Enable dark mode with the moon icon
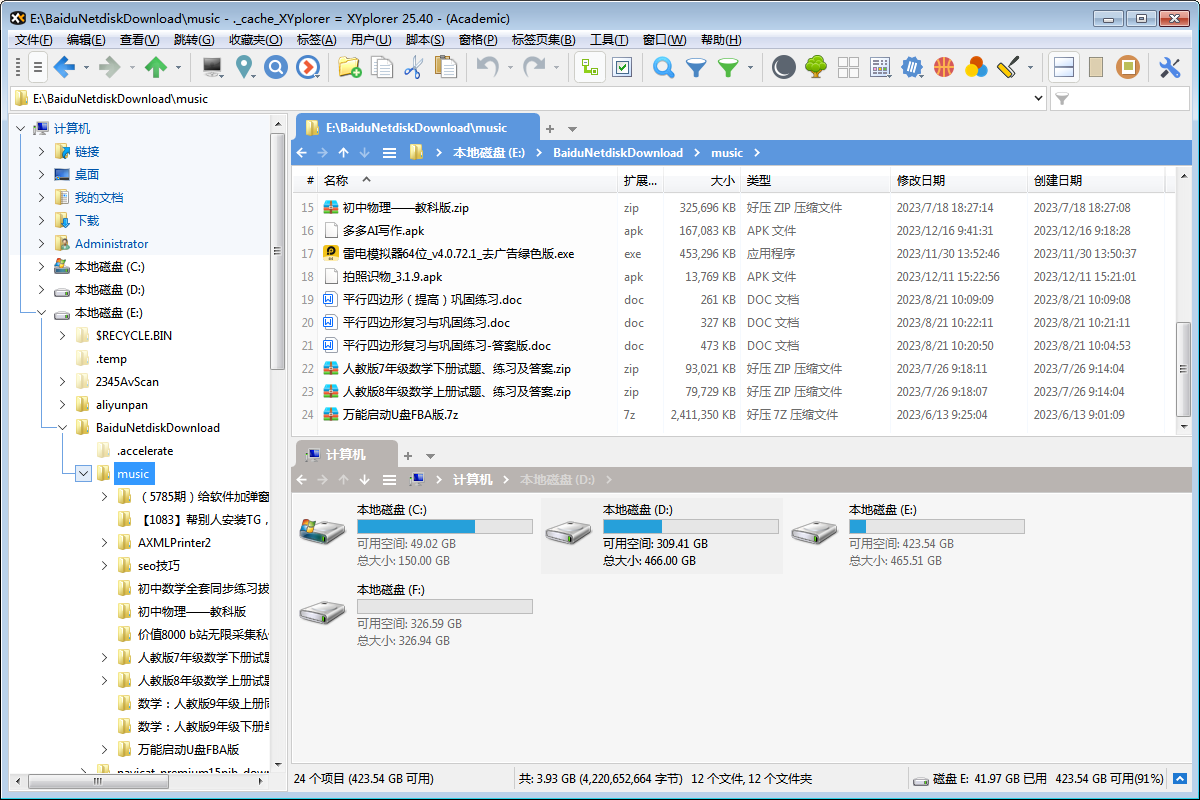This screenshot has width=1200, height=800. (x=786, y=68)
